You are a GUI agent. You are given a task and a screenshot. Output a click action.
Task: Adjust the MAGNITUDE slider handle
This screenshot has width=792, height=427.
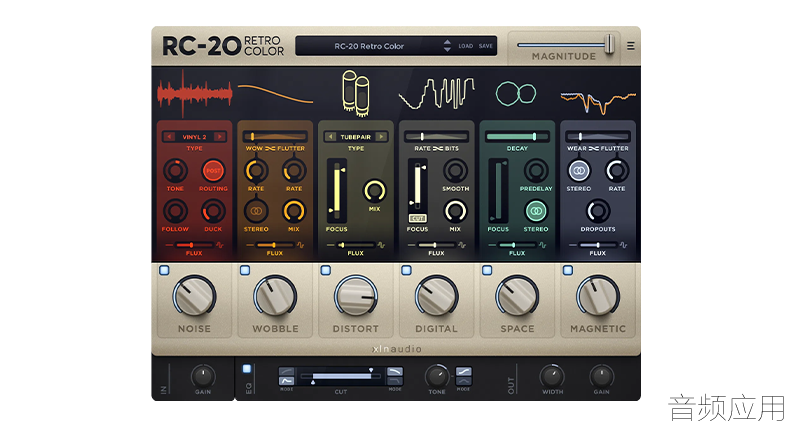click(x=610, y=43)
